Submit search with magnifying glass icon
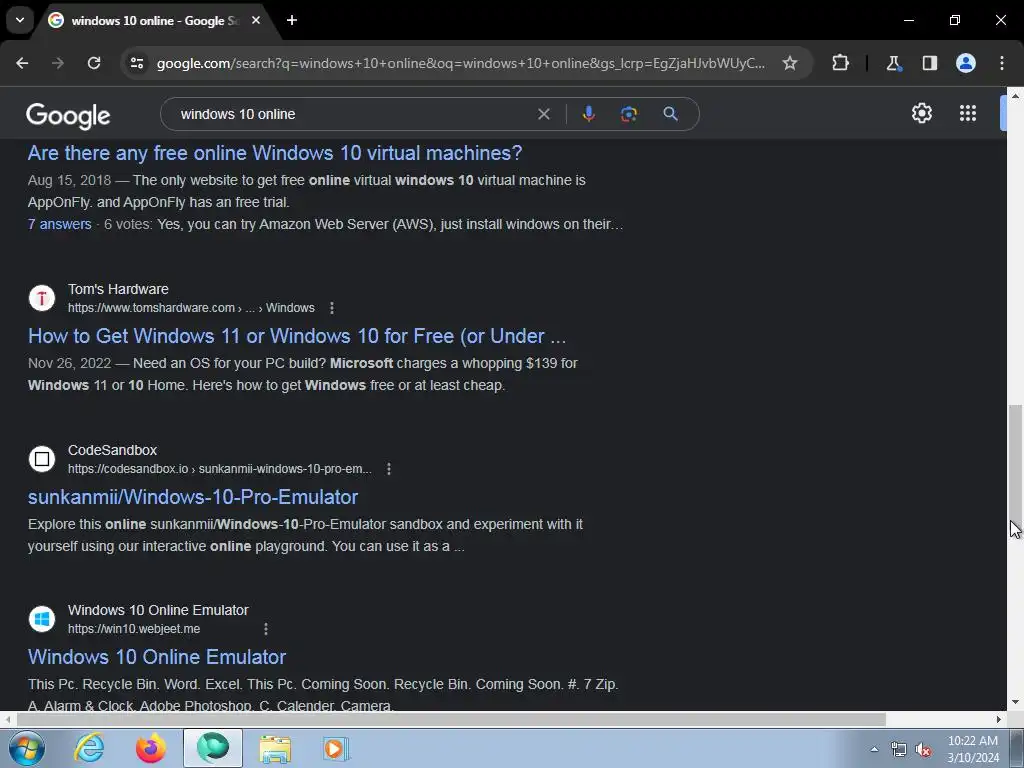The width and height of the screenshot is (1024, 768). (x=670, y=114)
